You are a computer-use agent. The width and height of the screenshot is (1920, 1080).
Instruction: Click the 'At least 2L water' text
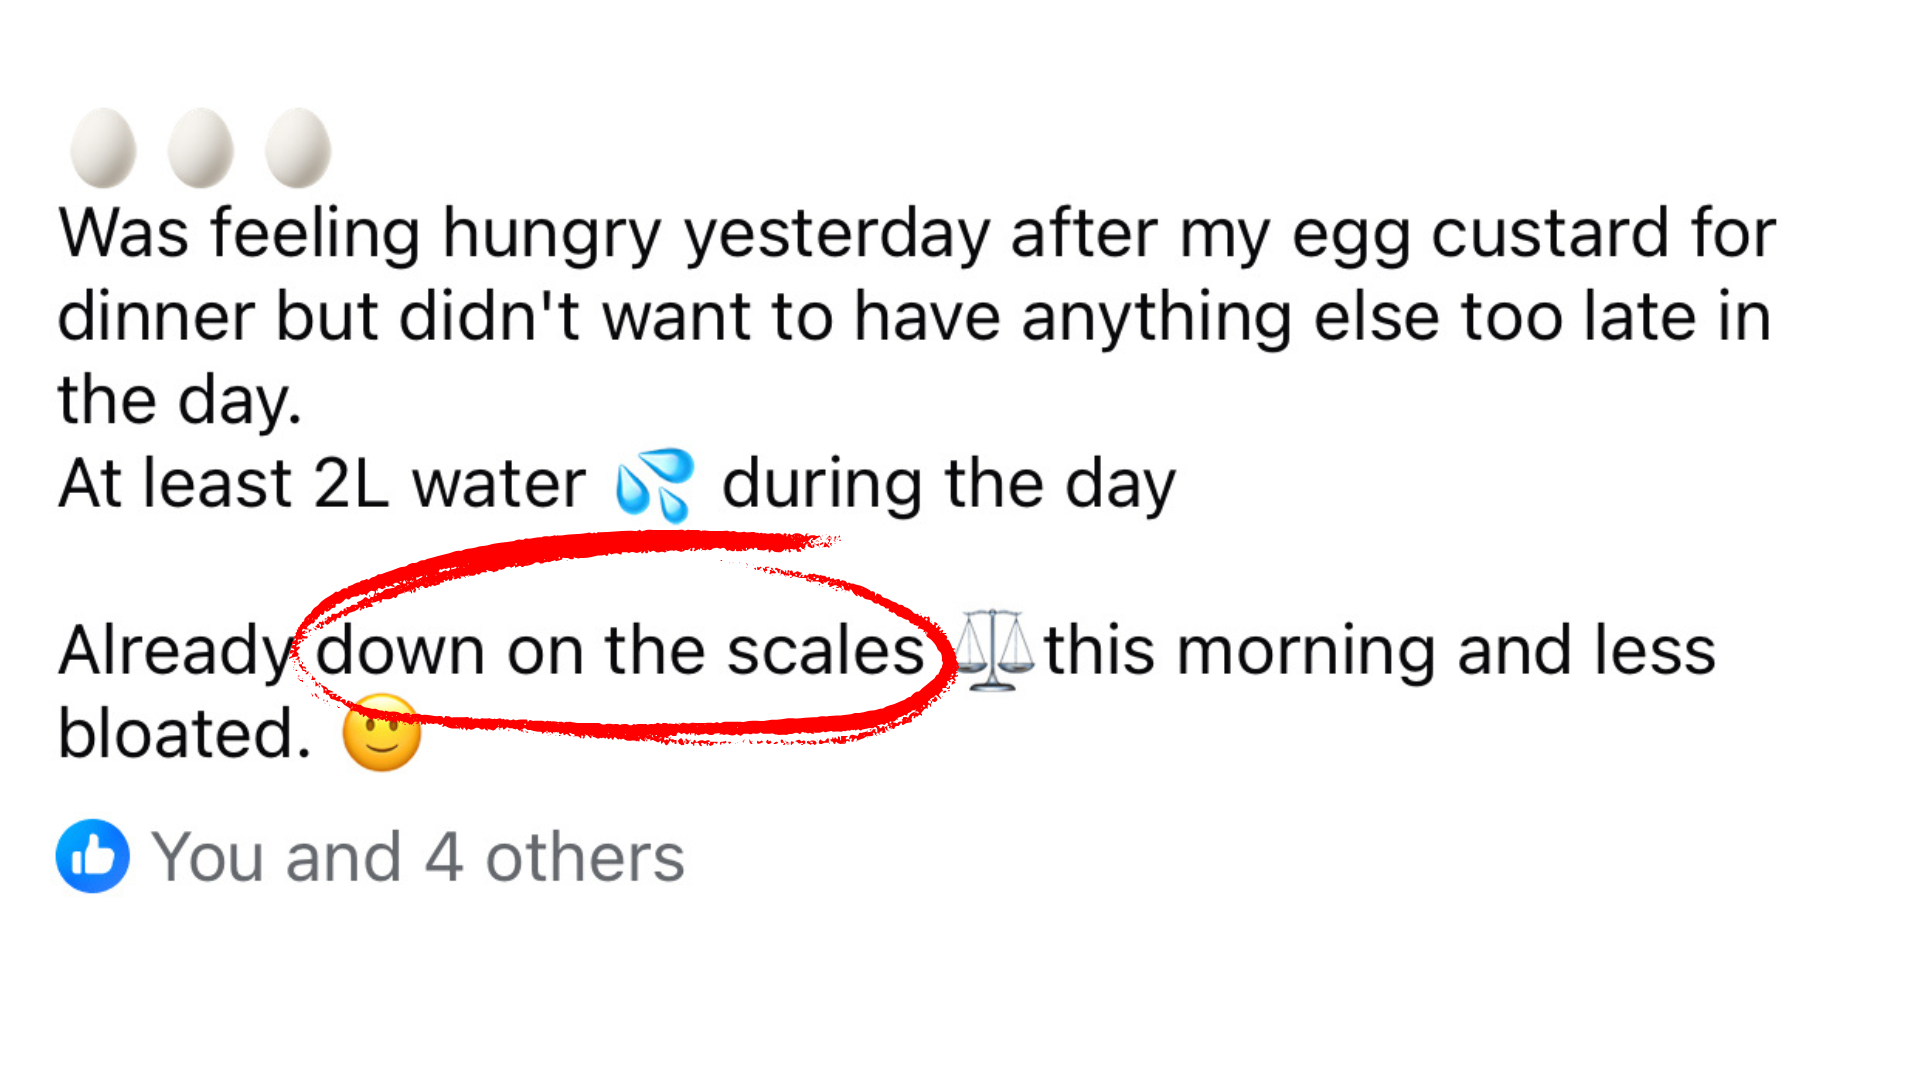click(322, 484)
